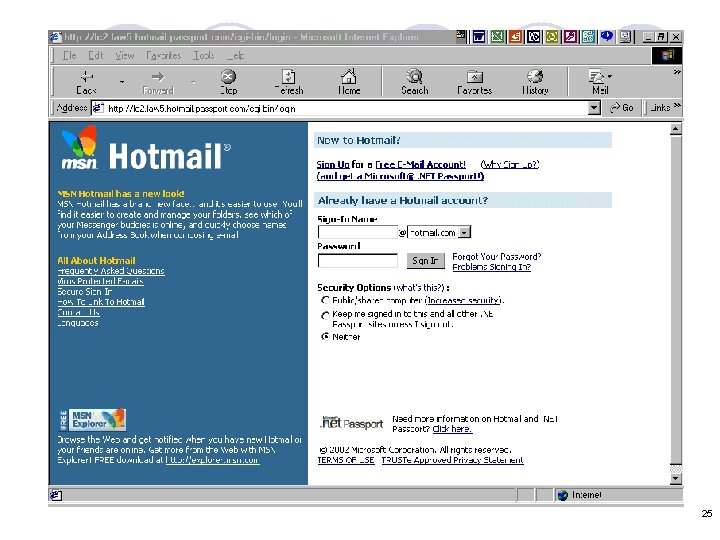Follow the Click here link for Passport information

point(452,429)
